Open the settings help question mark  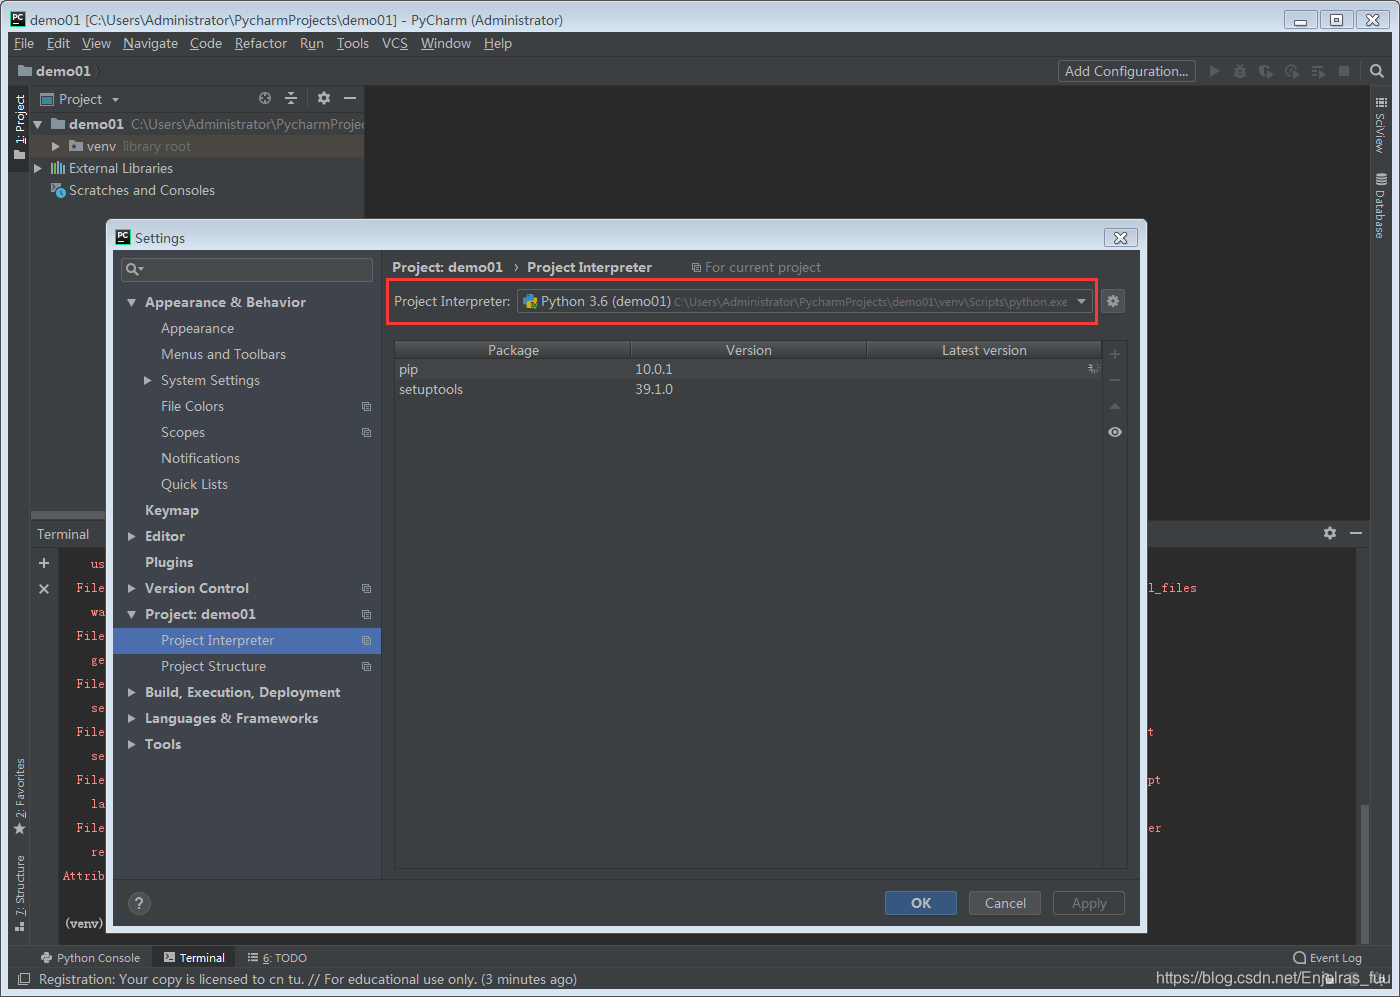pyautogui.click(x=139, y=903)
